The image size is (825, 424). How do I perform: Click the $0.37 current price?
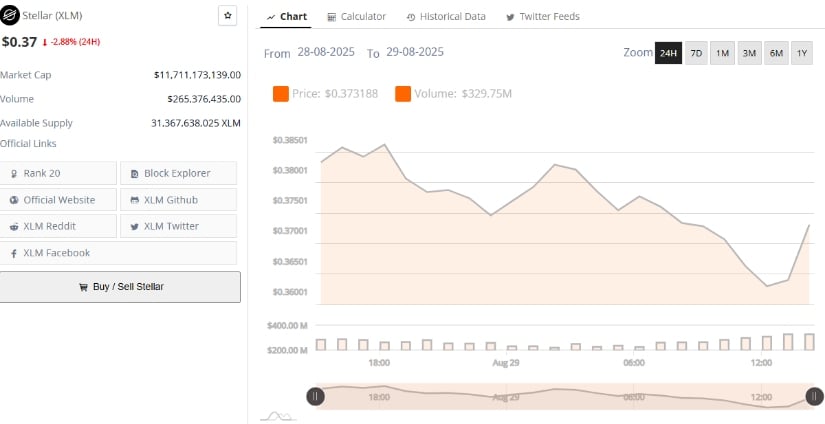point(19,42)
